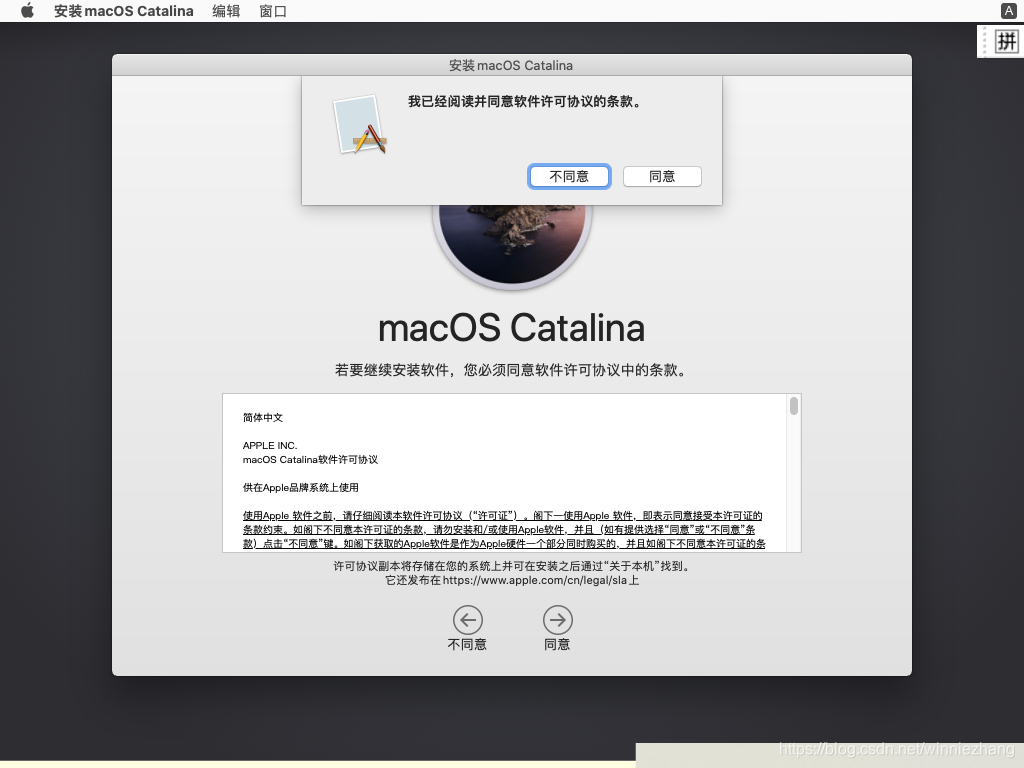The image size is (1024, 768).
Task: Click 同意 button in the confirmation dialog
Action: tap(662, 176)
